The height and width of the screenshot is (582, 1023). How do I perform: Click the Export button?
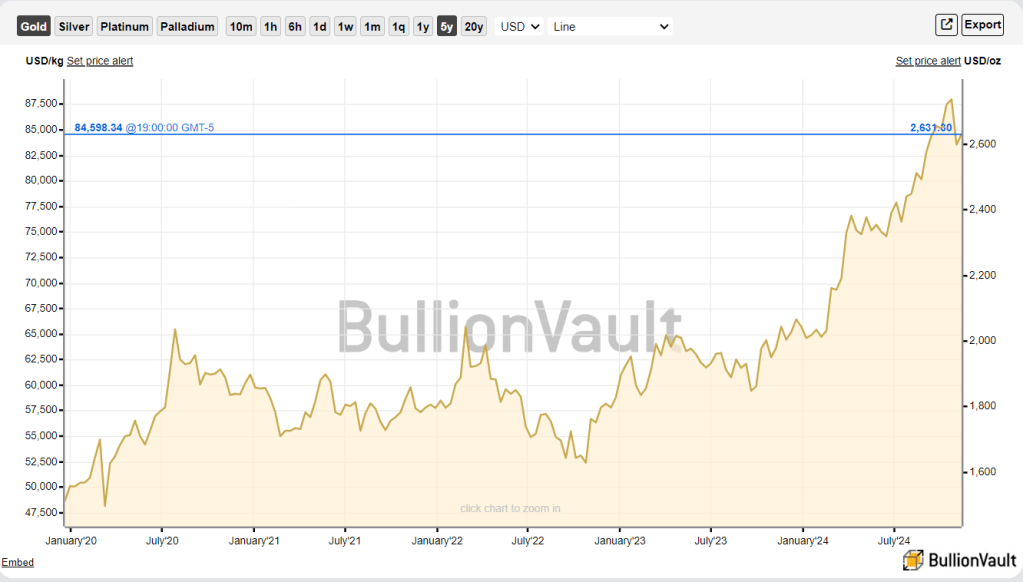982,25
